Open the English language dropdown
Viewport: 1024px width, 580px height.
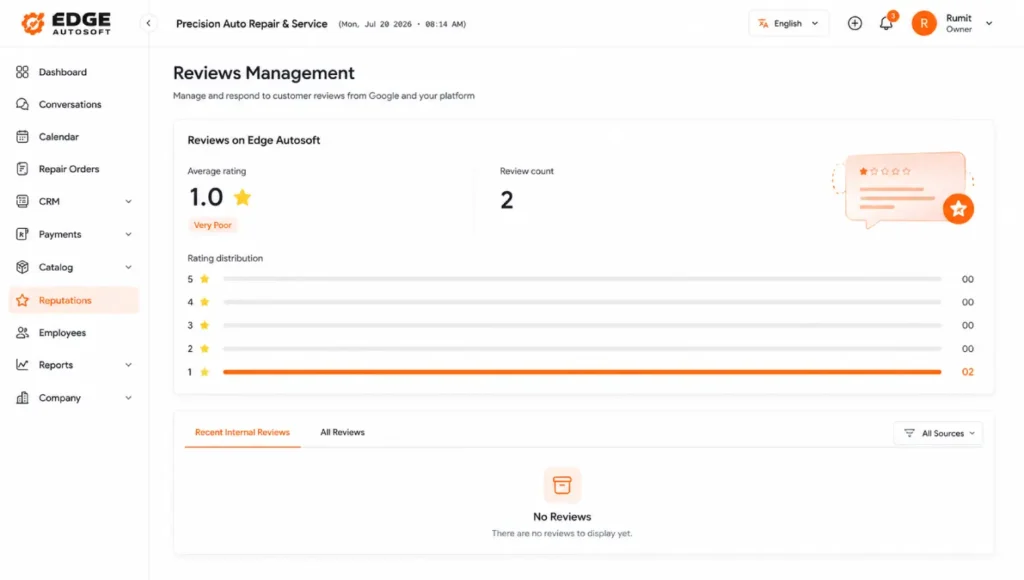point(789,24)
